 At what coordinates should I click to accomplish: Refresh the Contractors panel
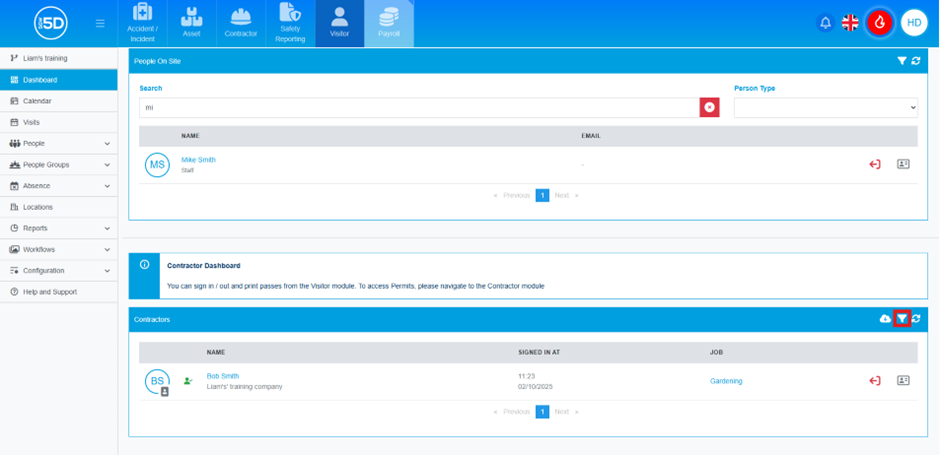pyautogui.click(x=916, y=319)
